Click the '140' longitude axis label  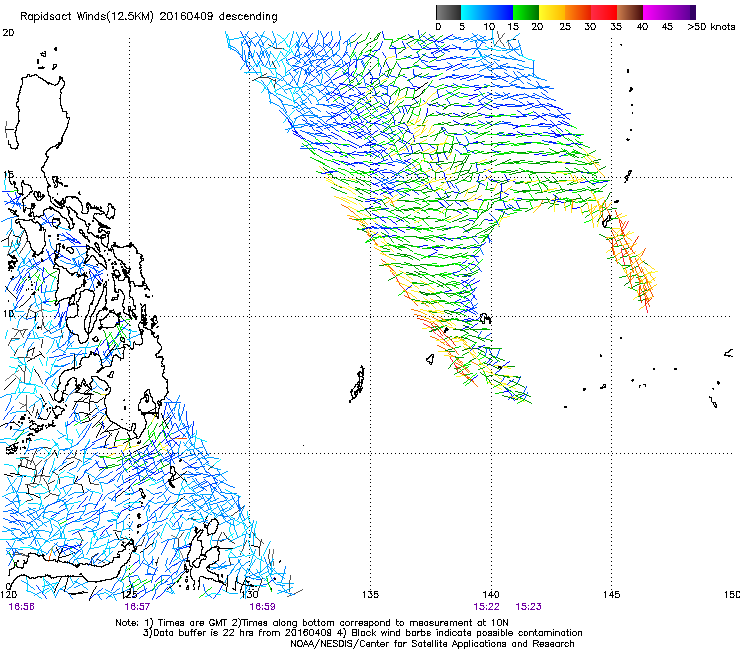(x=491, y=594)
